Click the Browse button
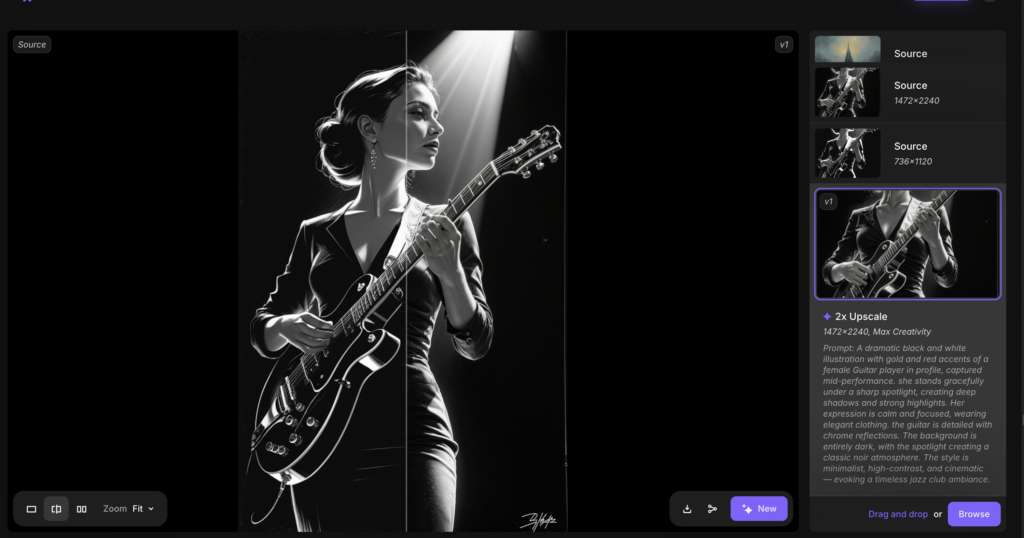1024x538 pixels. point(973,514)
